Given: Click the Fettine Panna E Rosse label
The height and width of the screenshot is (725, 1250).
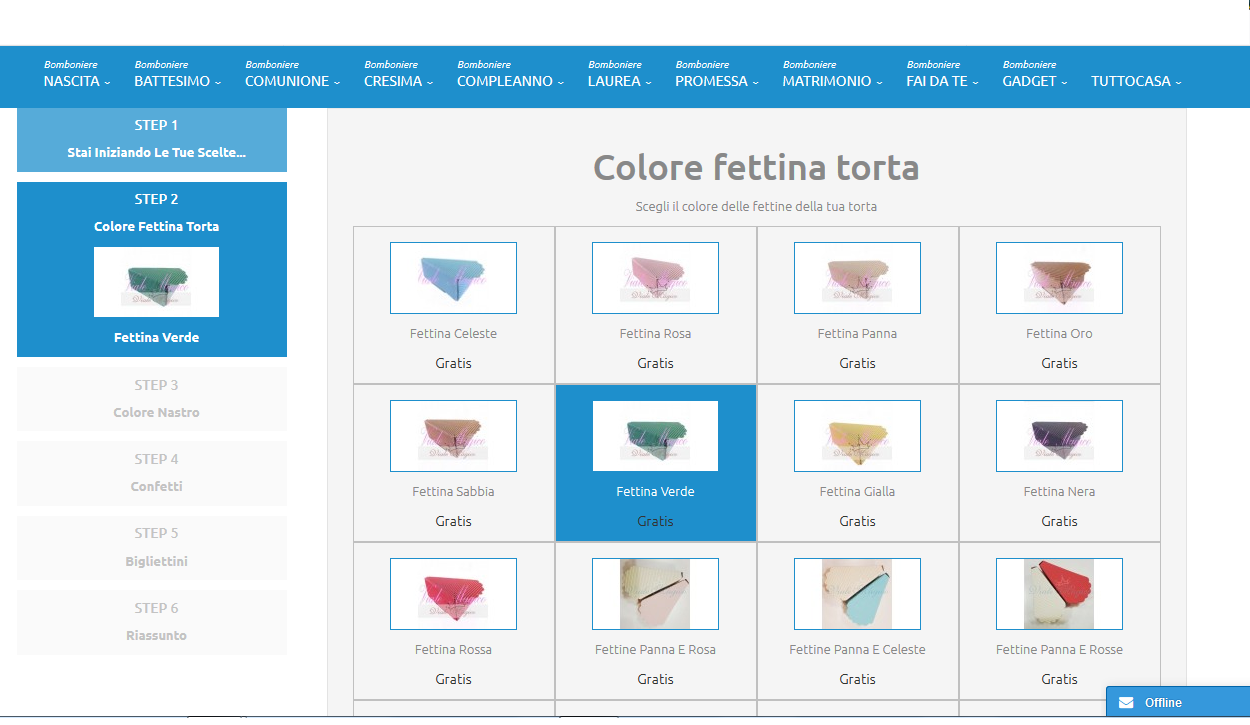Looking at the screenshot, I should (x=1059, y=649).
